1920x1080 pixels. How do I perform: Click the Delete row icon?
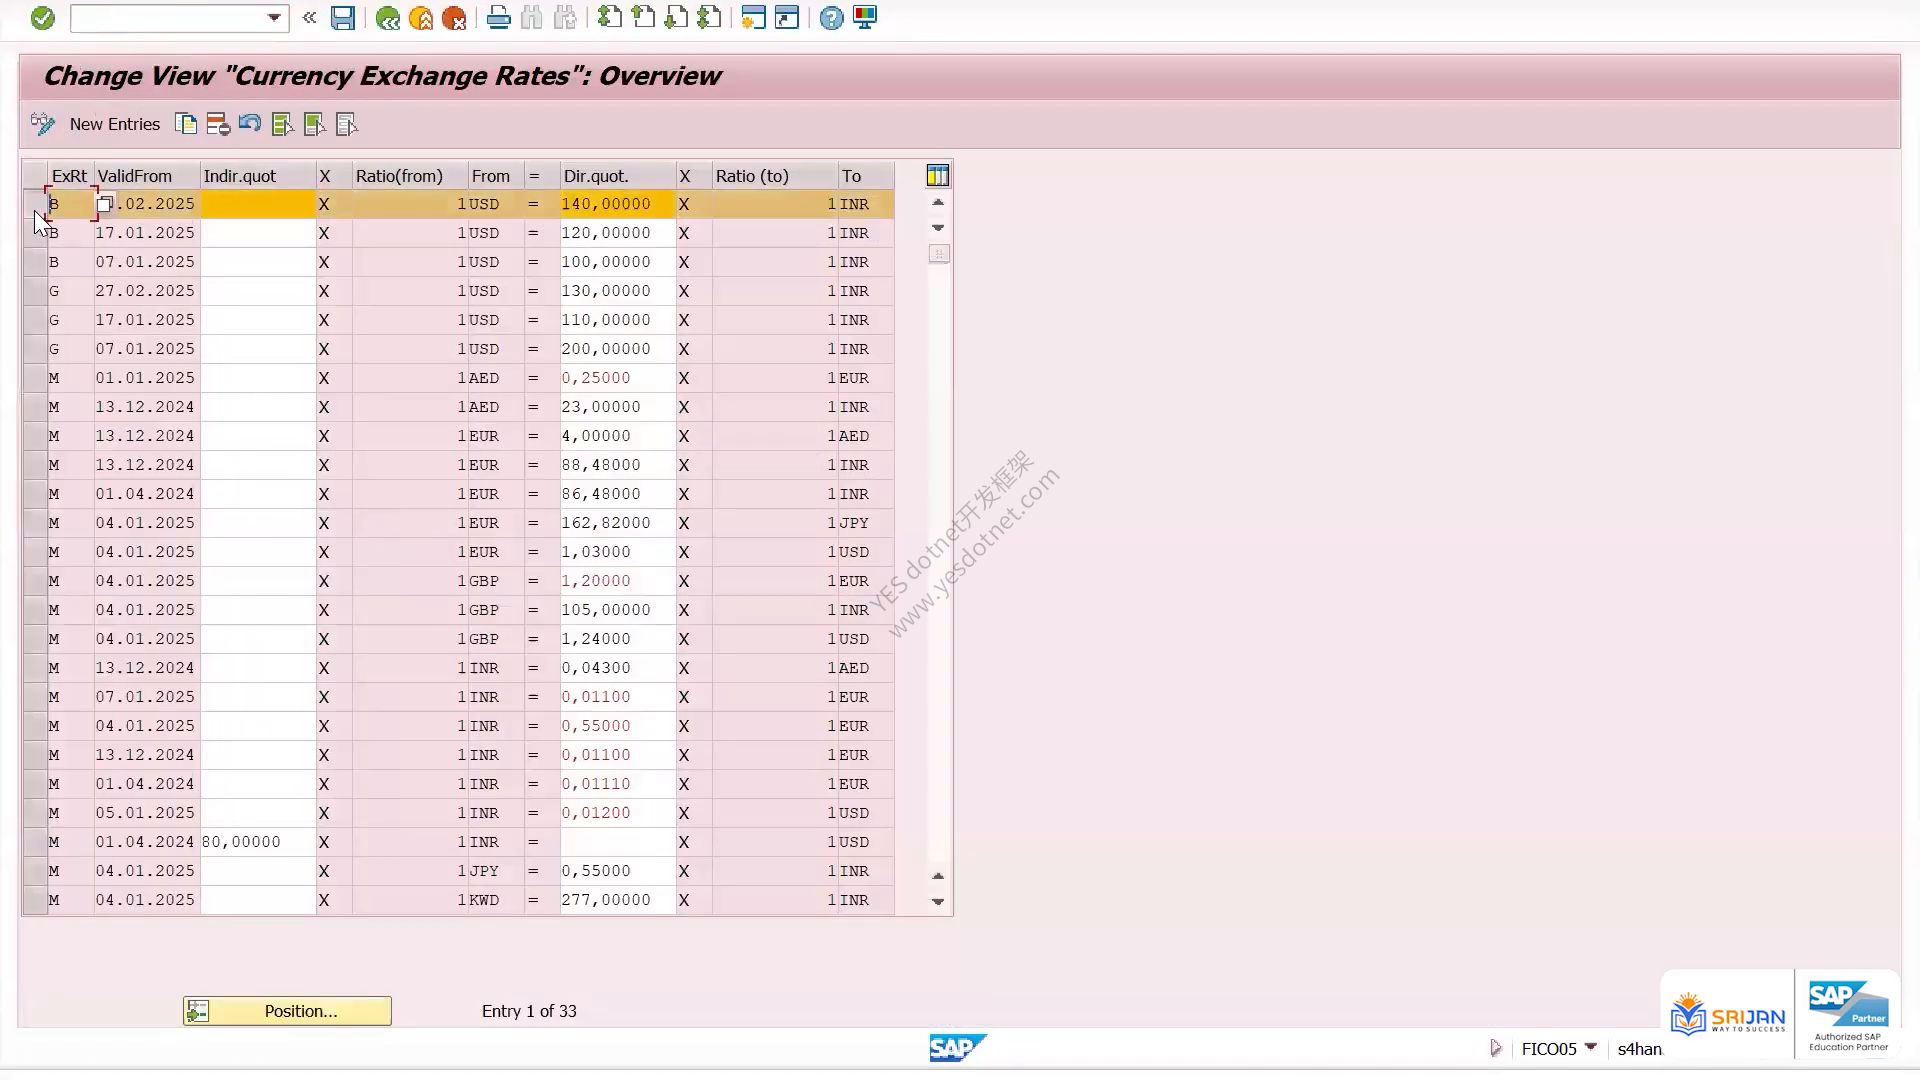click(218, 124)
